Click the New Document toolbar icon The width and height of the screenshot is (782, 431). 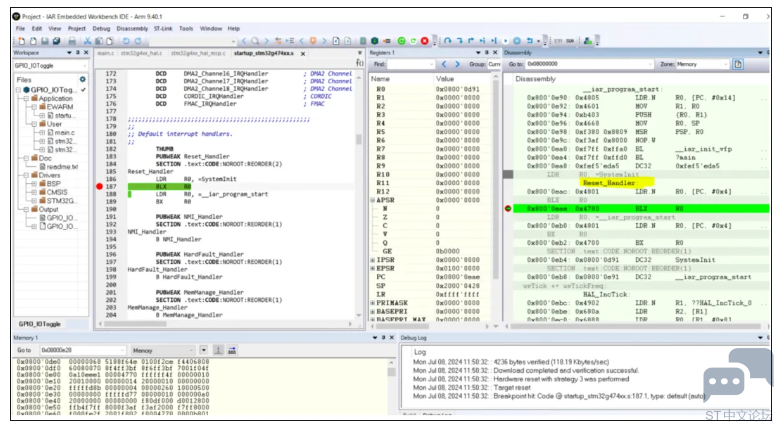pyautogui.click(x=22, y=41)
